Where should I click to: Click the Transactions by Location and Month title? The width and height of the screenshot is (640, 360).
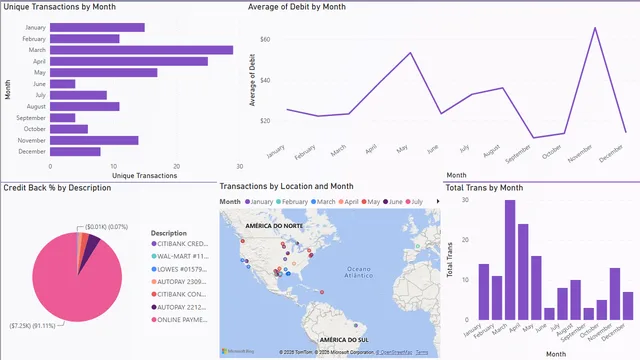[287, 186]
